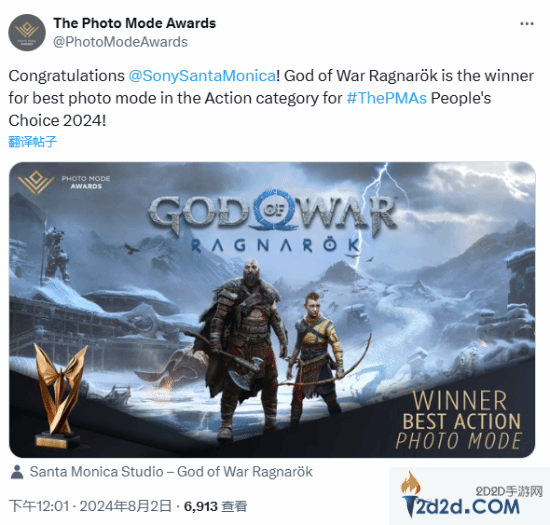Open the God of War Ragnarök award image
The image size is (550, 525).
coord(272,310)
